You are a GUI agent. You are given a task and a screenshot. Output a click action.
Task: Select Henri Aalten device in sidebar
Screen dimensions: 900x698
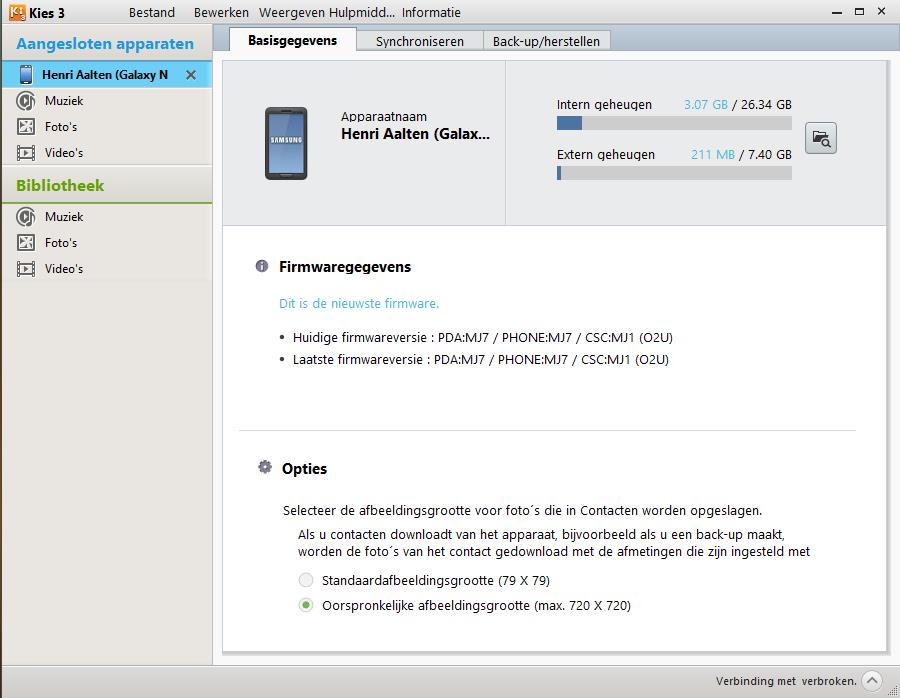[104, 75]
